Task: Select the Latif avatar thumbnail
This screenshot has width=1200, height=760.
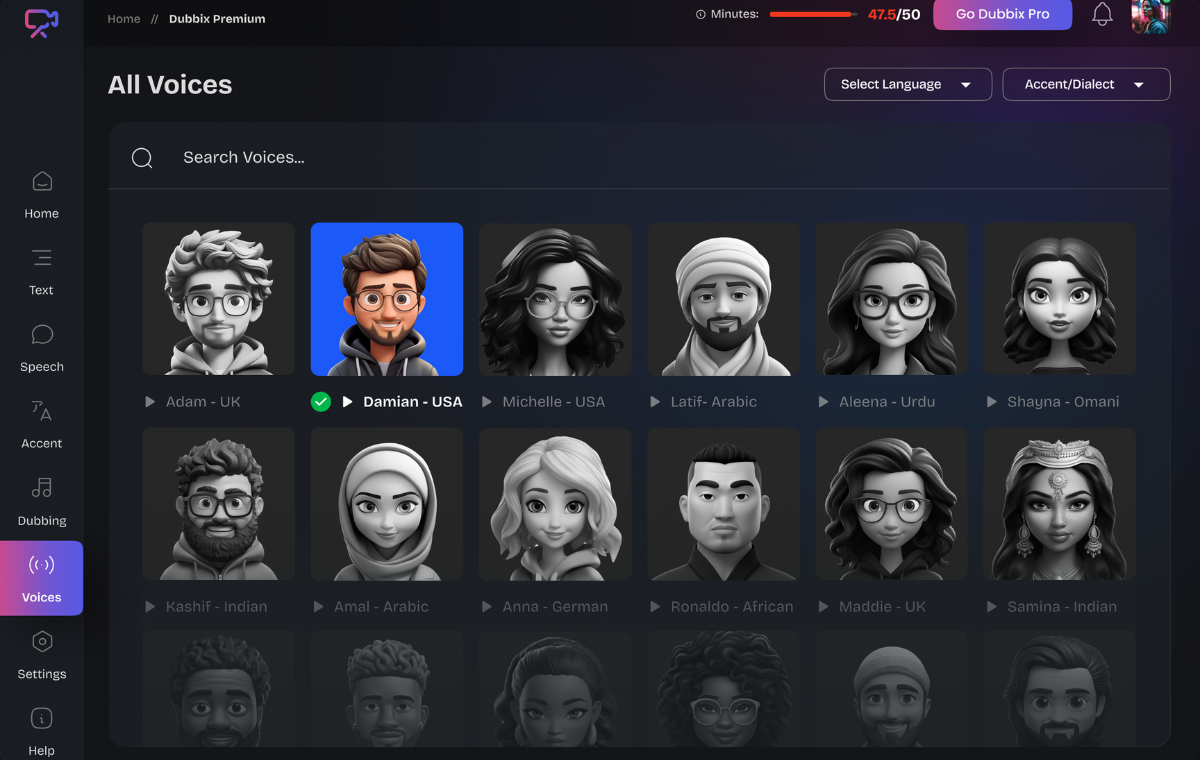Action: click(724, 299)
